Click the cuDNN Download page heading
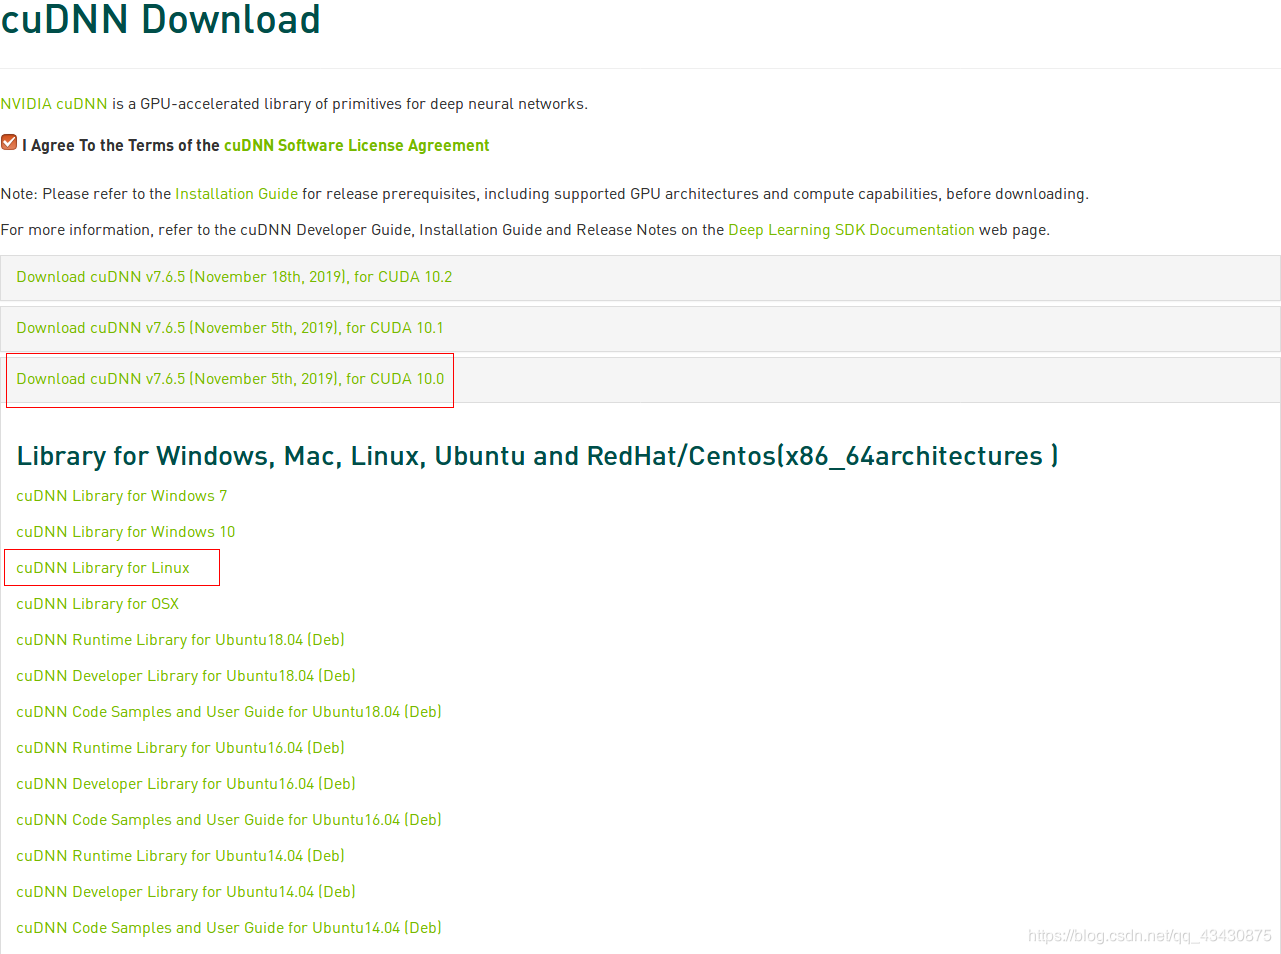Image resolution: width=1281 pixels, height=954 pixels. (x=160, y=20)
